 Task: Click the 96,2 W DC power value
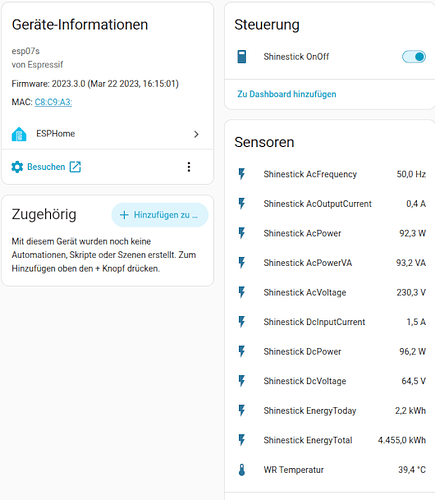412,351
